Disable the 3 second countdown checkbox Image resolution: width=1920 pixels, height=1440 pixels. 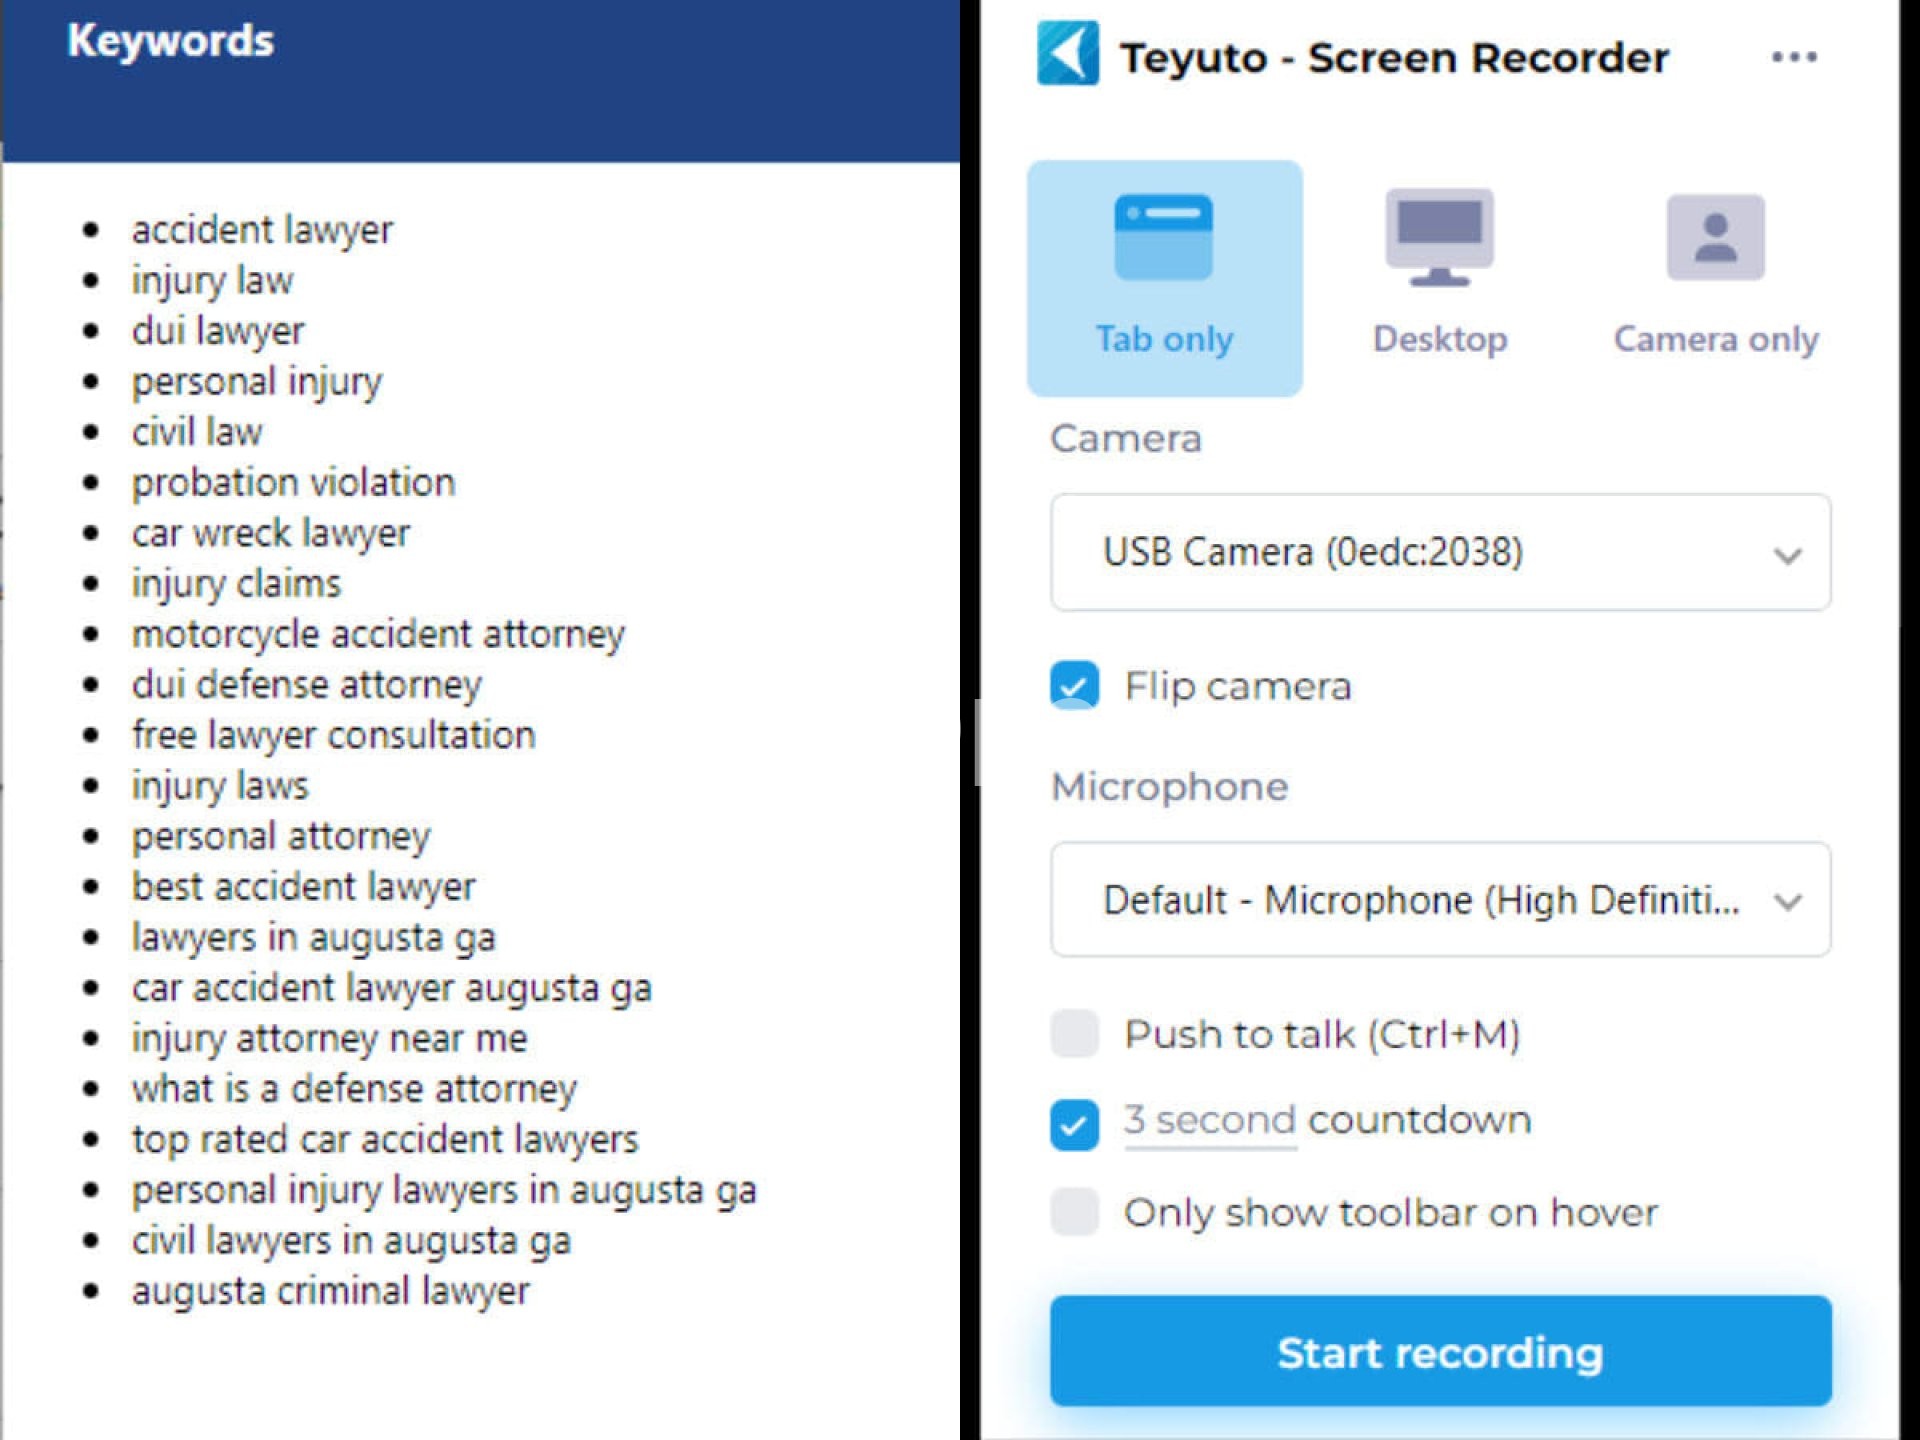pos(1074,1124)
